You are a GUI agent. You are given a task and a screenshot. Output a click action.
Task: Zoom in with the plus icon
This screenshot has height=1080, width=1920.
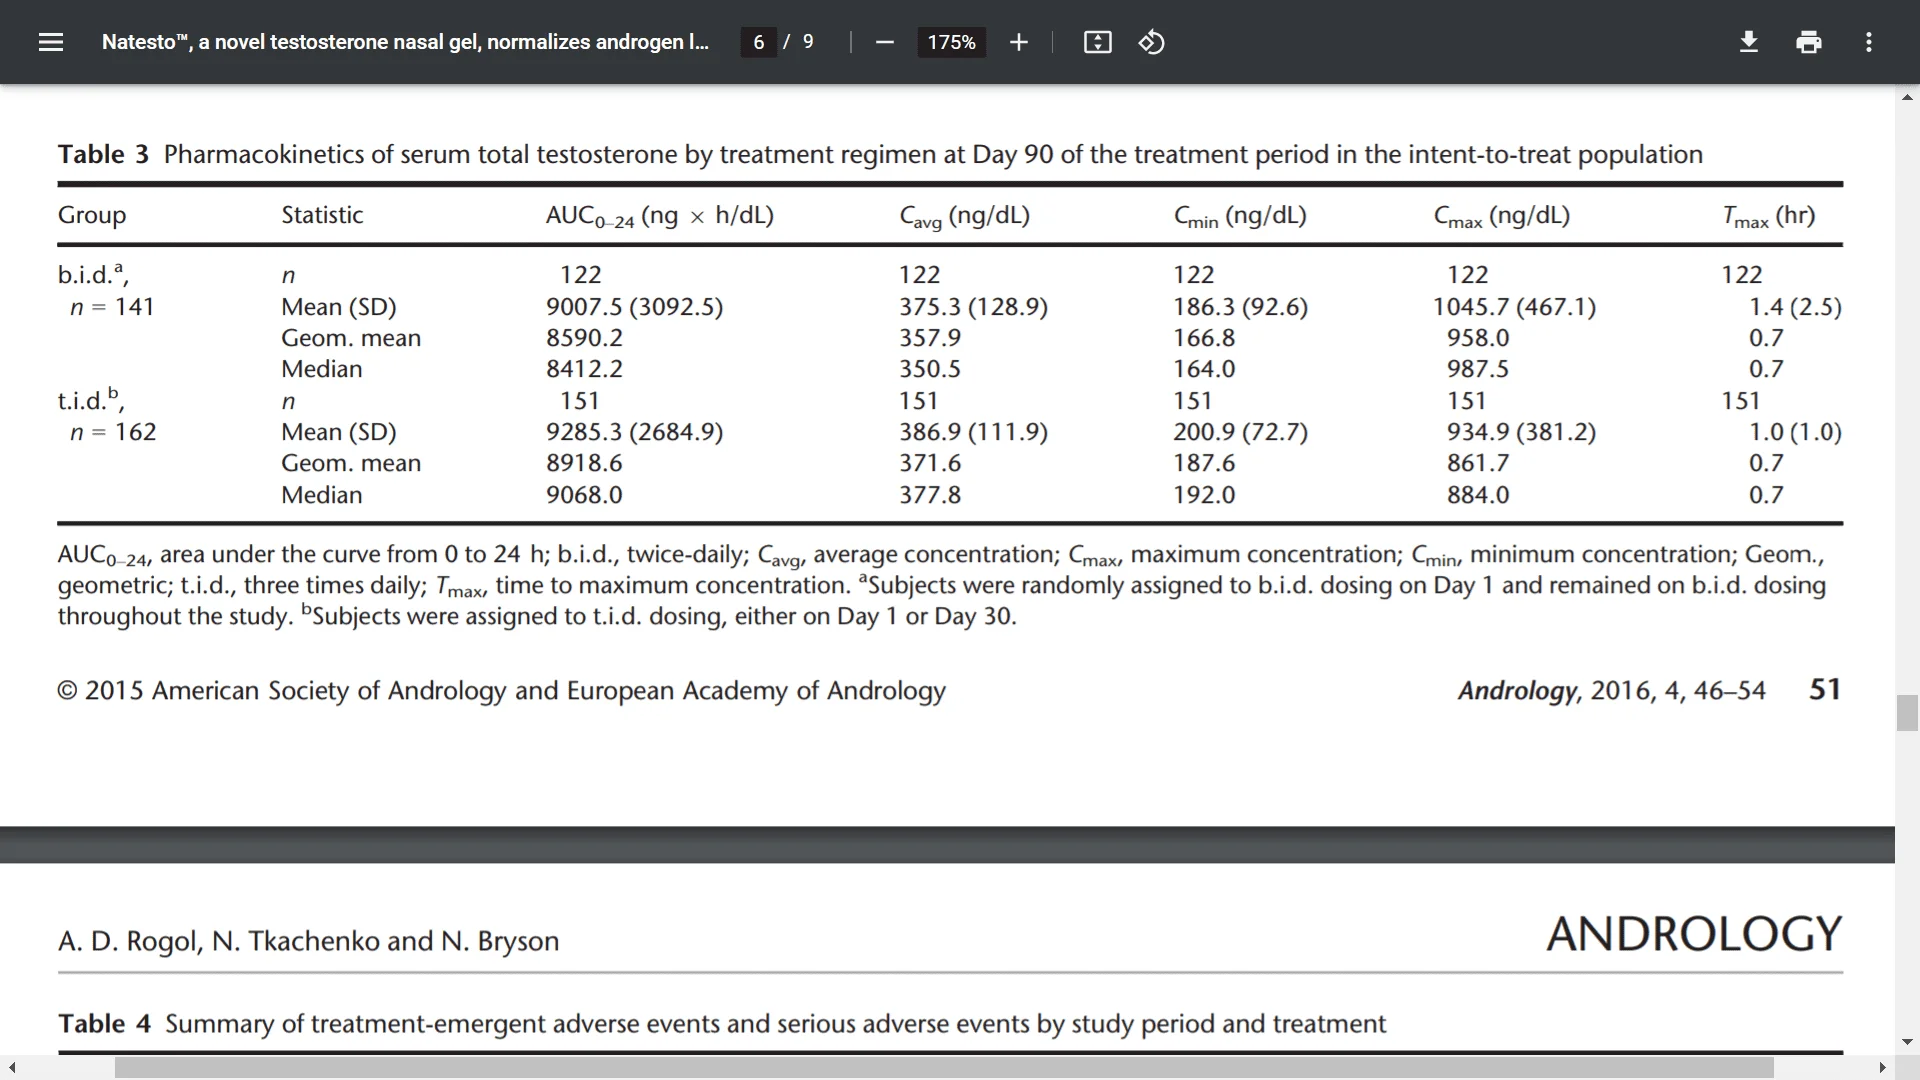pos(1018,42)
